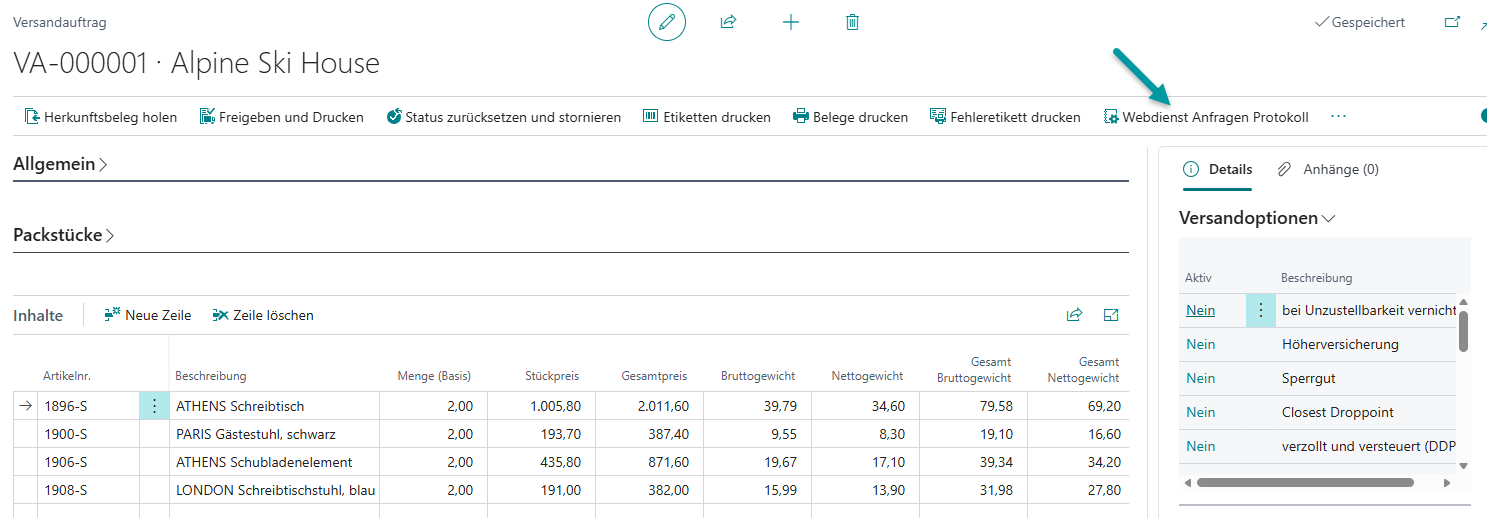This screenshot has height=518, width=1487.
Task: Click the pencil edit icon
Action: click(x=667, y=22)
